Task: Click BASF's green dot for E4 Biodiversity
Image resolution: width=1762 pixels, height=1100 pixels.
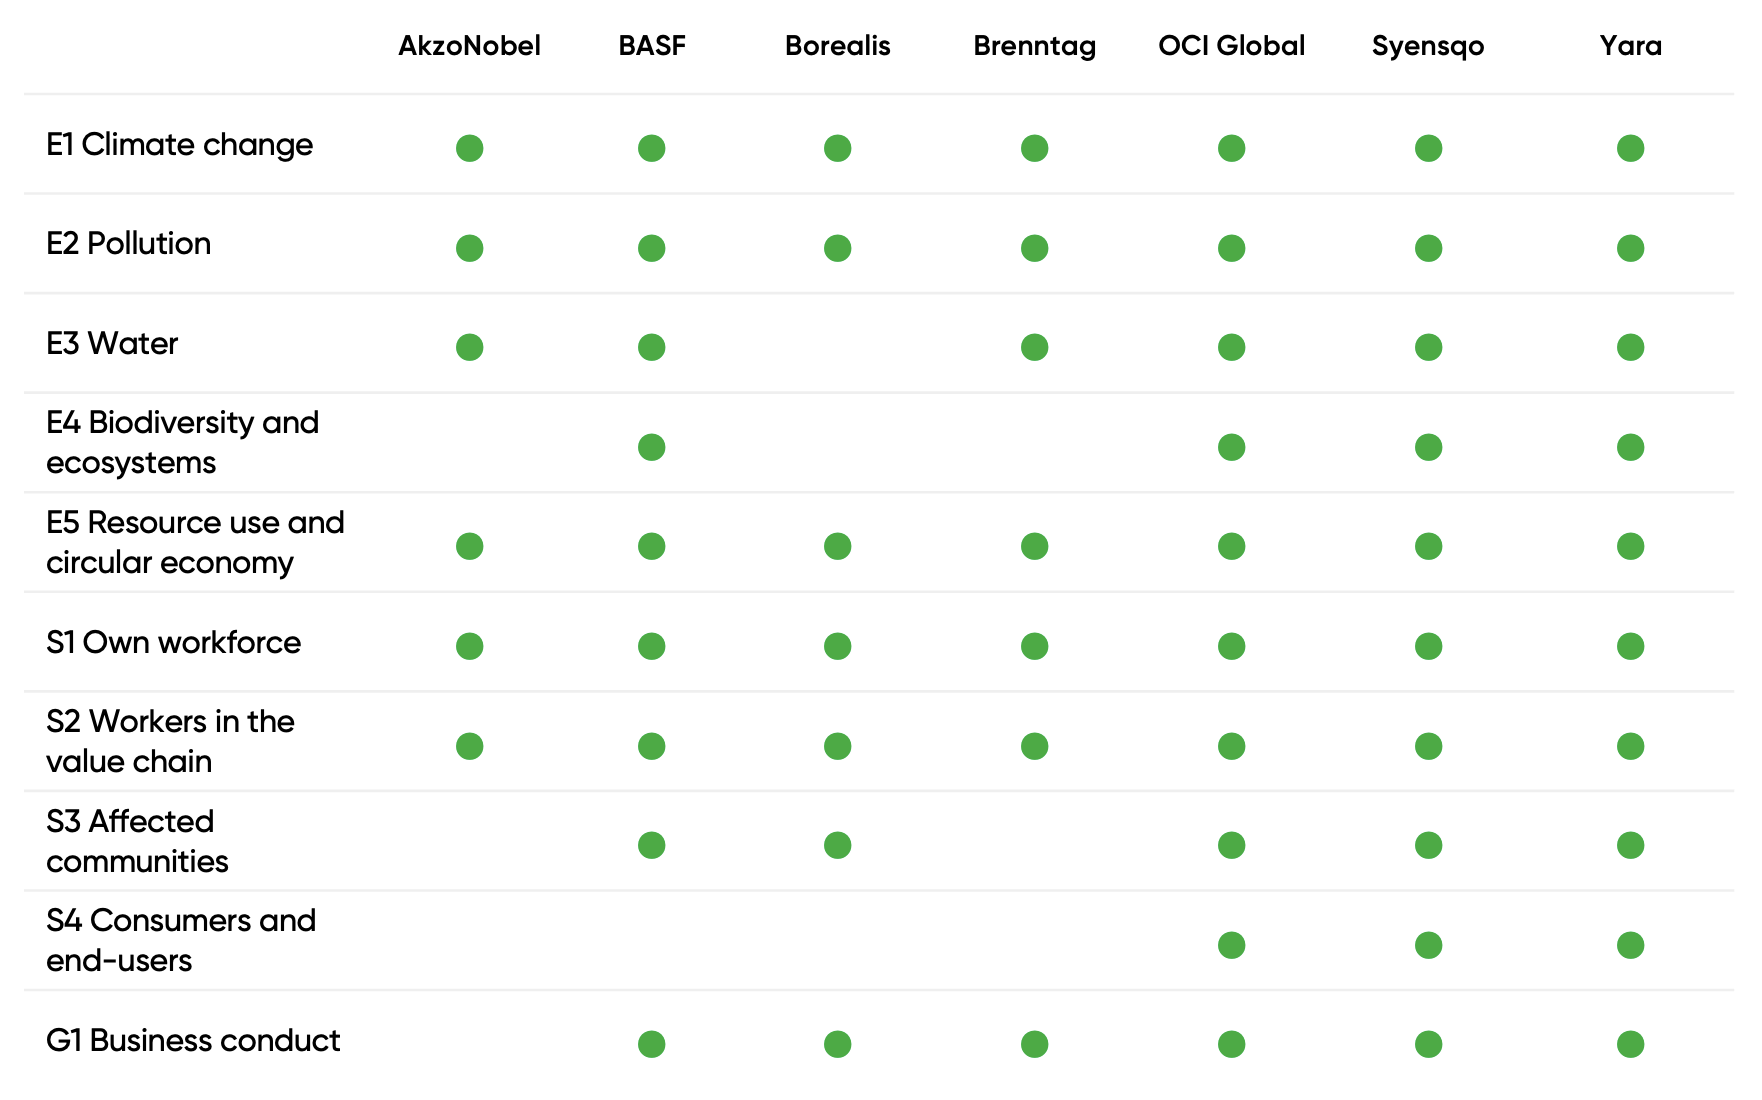Action: point(651,447)
